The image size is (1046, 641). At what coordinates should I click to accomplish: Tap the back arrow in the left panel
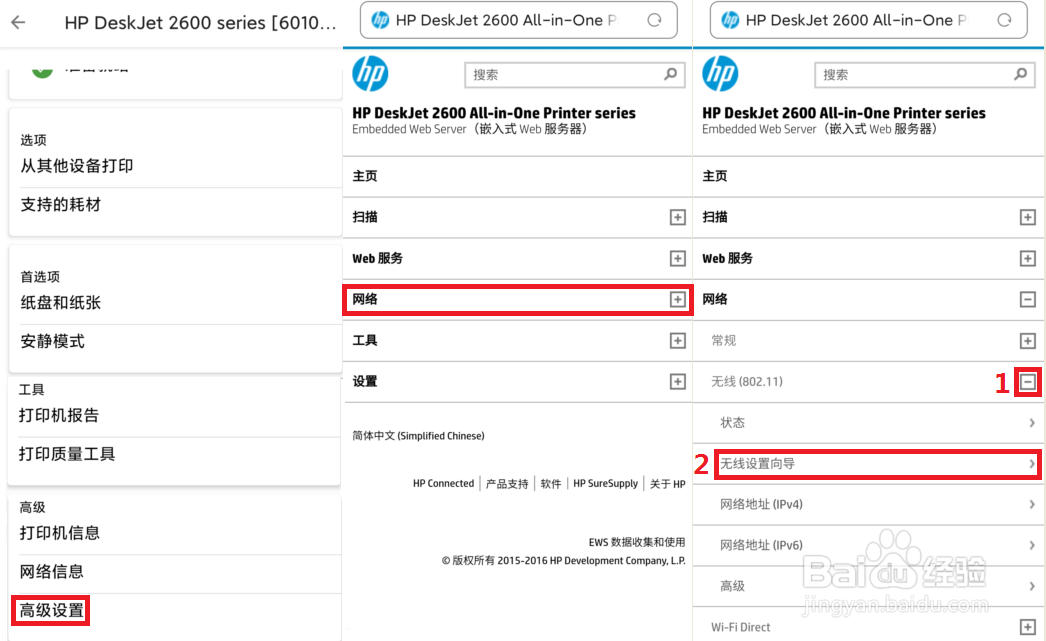tap(18, 23)
